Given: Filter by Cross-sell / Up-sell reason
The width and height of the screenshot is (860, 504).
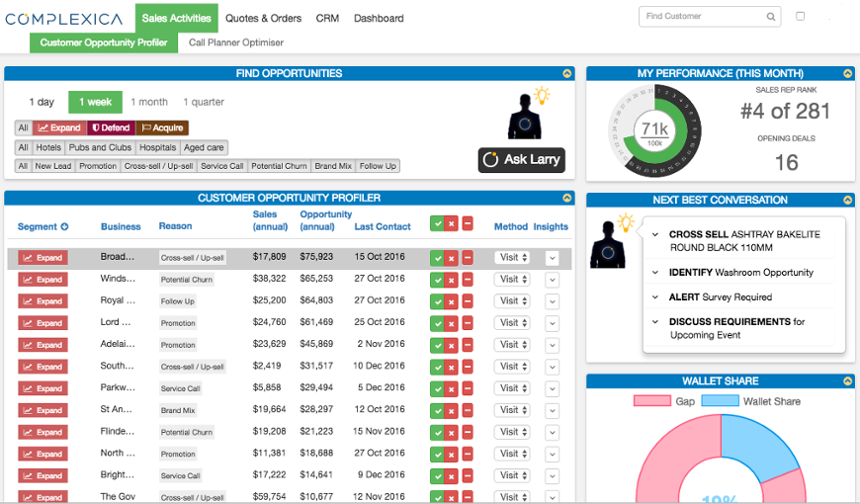Looking at the screenshot, I should [159, 166].
